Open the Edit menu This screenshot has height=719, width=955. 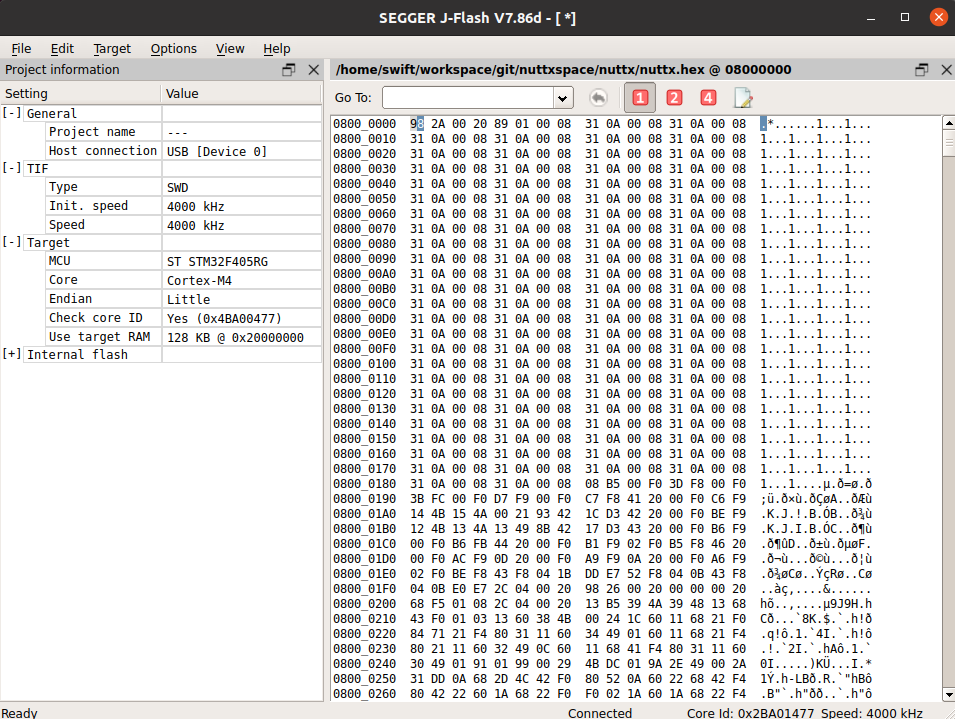(62, 49)
